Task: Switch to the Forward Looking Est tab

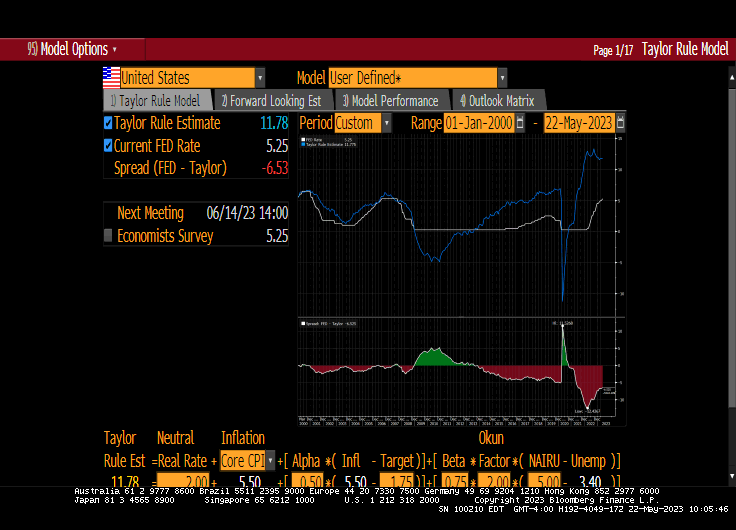Action: 271,100
